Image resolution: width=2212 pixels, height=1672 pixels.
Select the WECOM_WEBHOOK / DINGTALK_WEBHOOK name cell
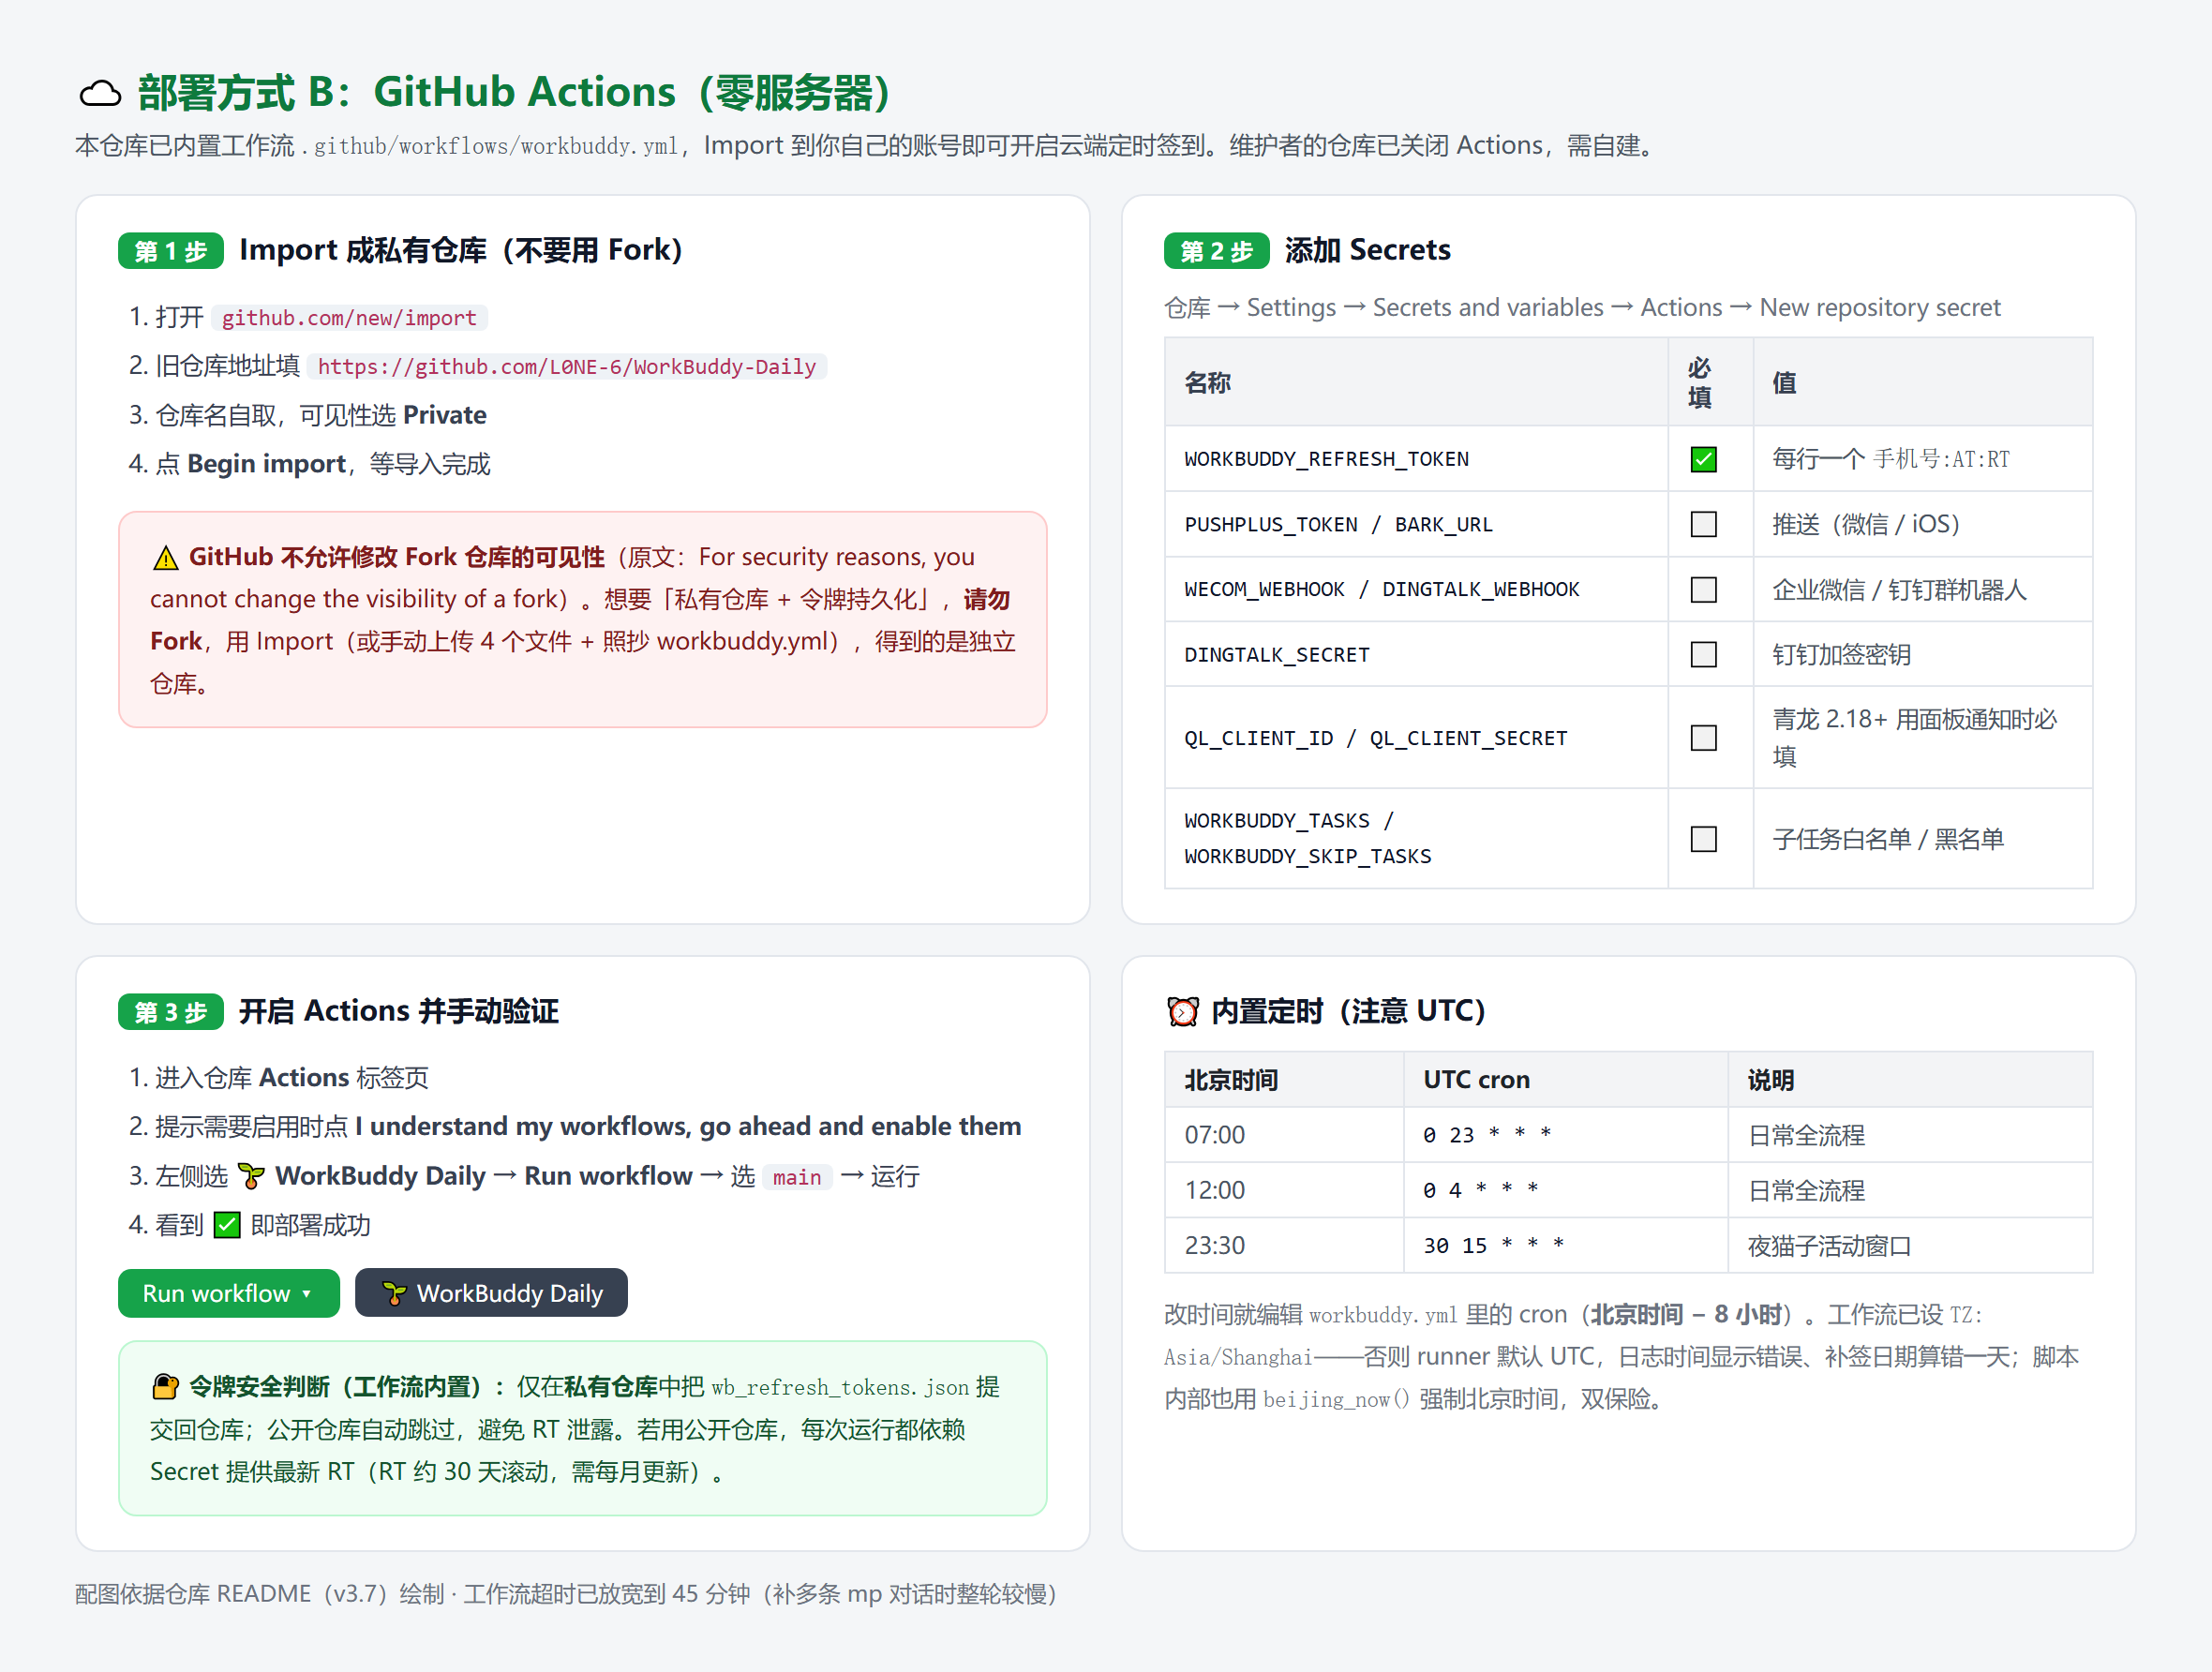1416,590
